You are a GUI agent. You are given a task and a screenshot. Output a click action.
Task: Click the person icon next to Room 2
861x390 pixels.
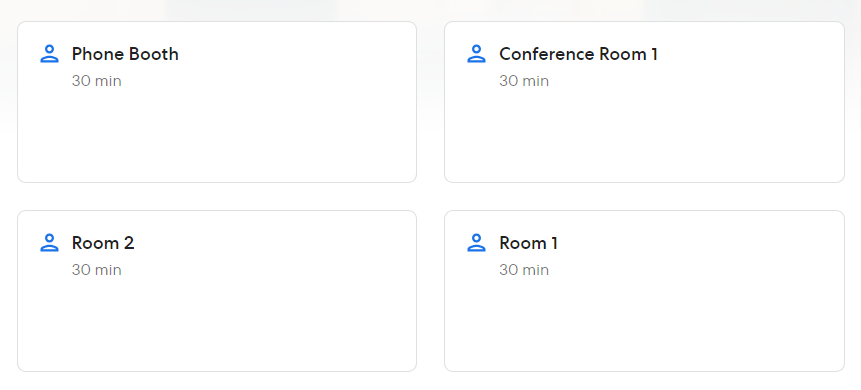(49, 243)
